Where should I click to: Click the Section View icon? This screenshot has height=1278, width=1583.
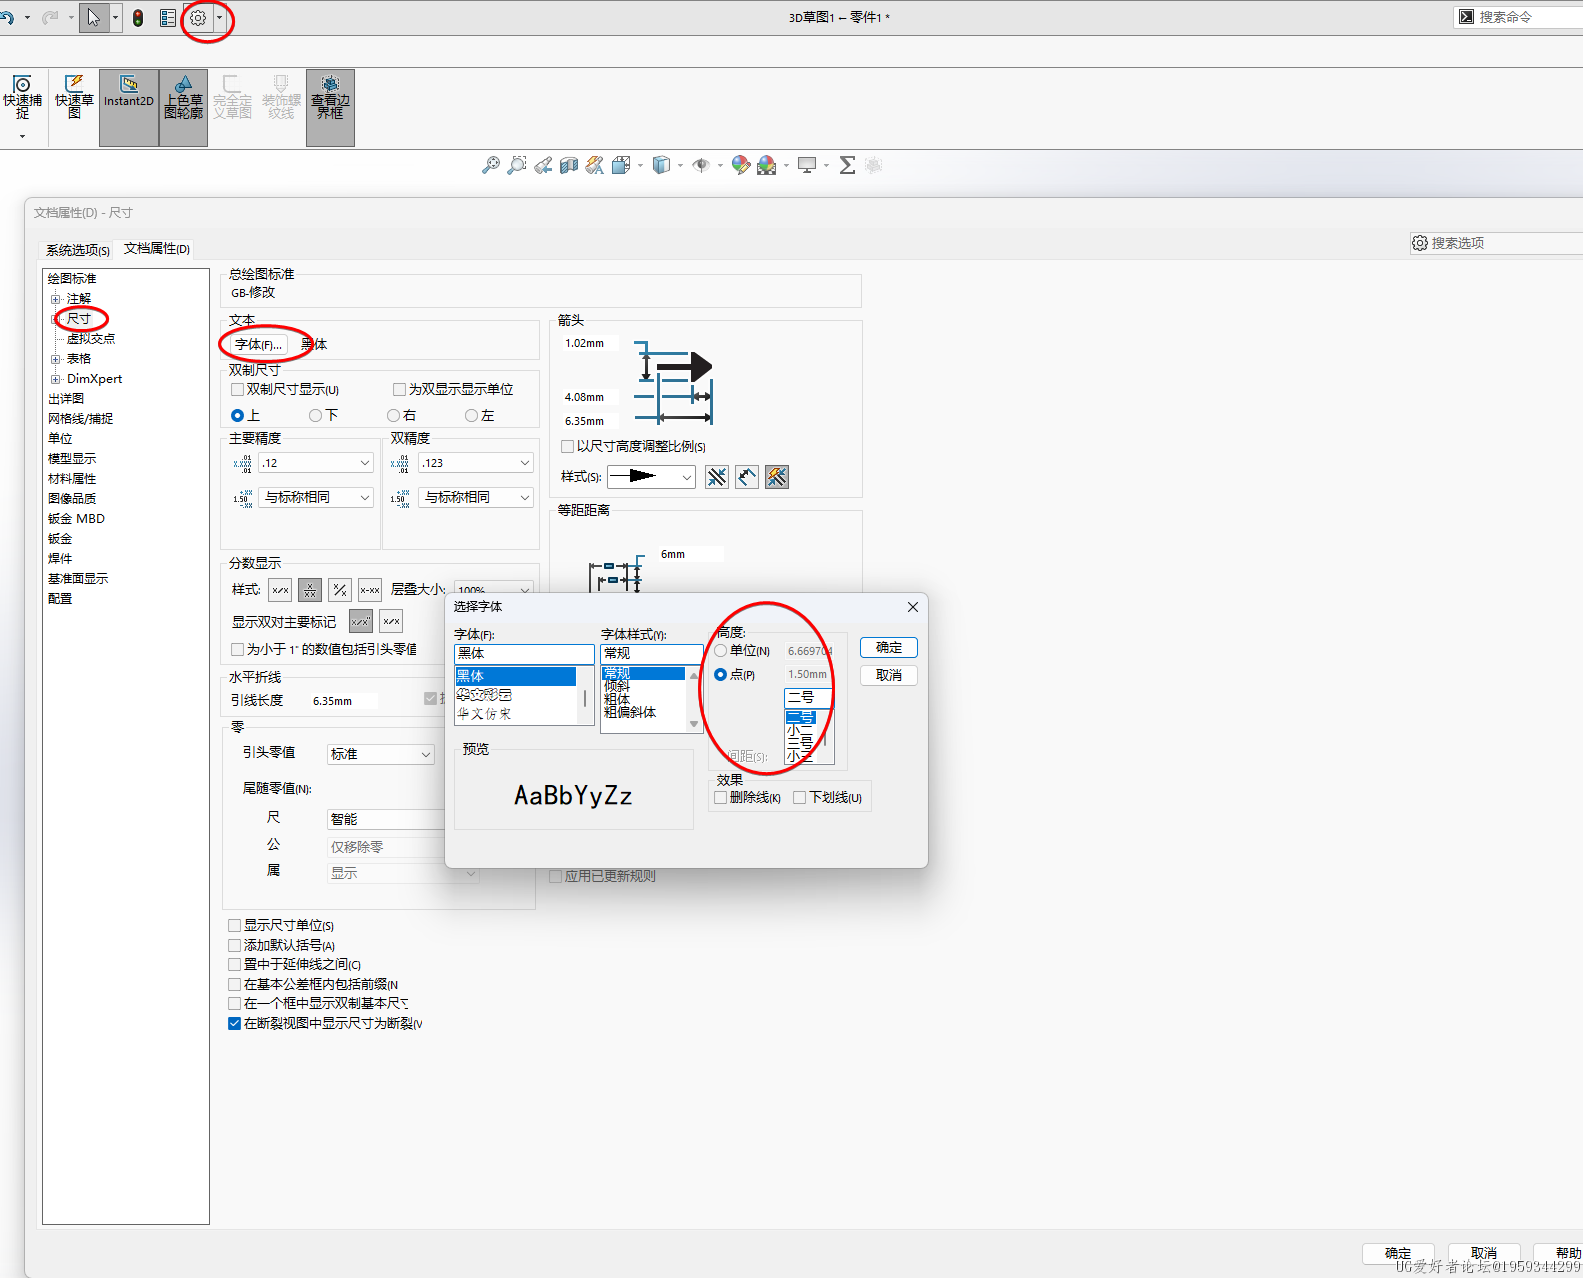tap(569, 165)
